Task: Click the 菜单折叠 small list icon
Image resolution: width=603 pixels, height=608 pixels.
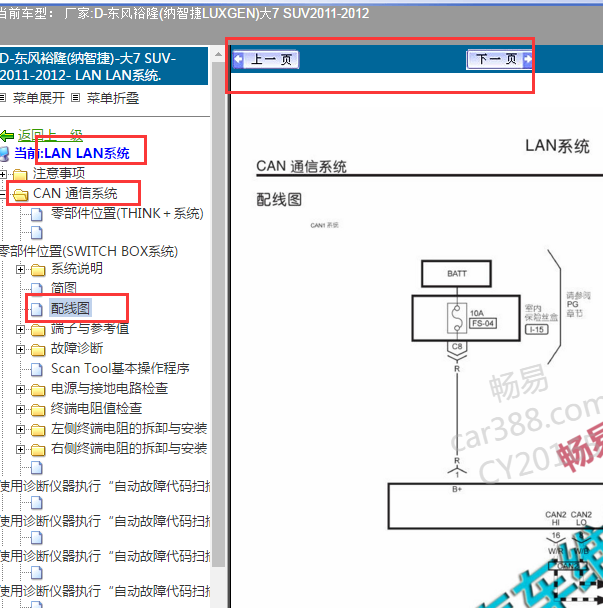Action: [x=76, y=98]
